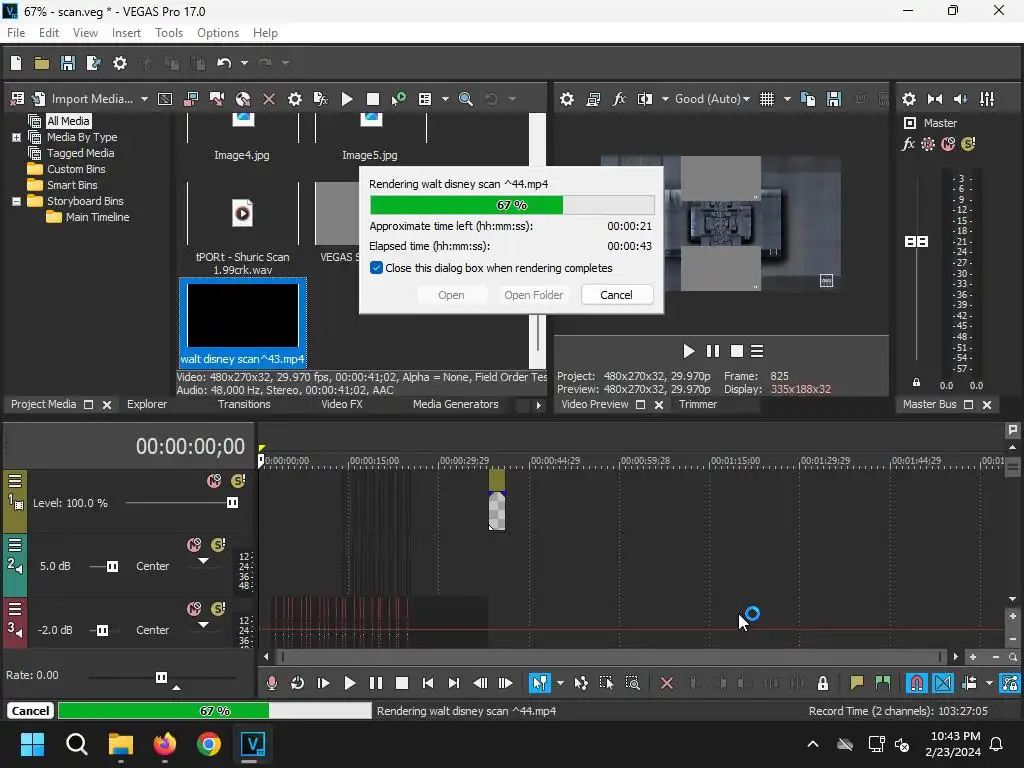Image resolution: width=1024 pixels, height=768 pixels.
Task: Lock master fader channels
Action: [x=916, y=382]
